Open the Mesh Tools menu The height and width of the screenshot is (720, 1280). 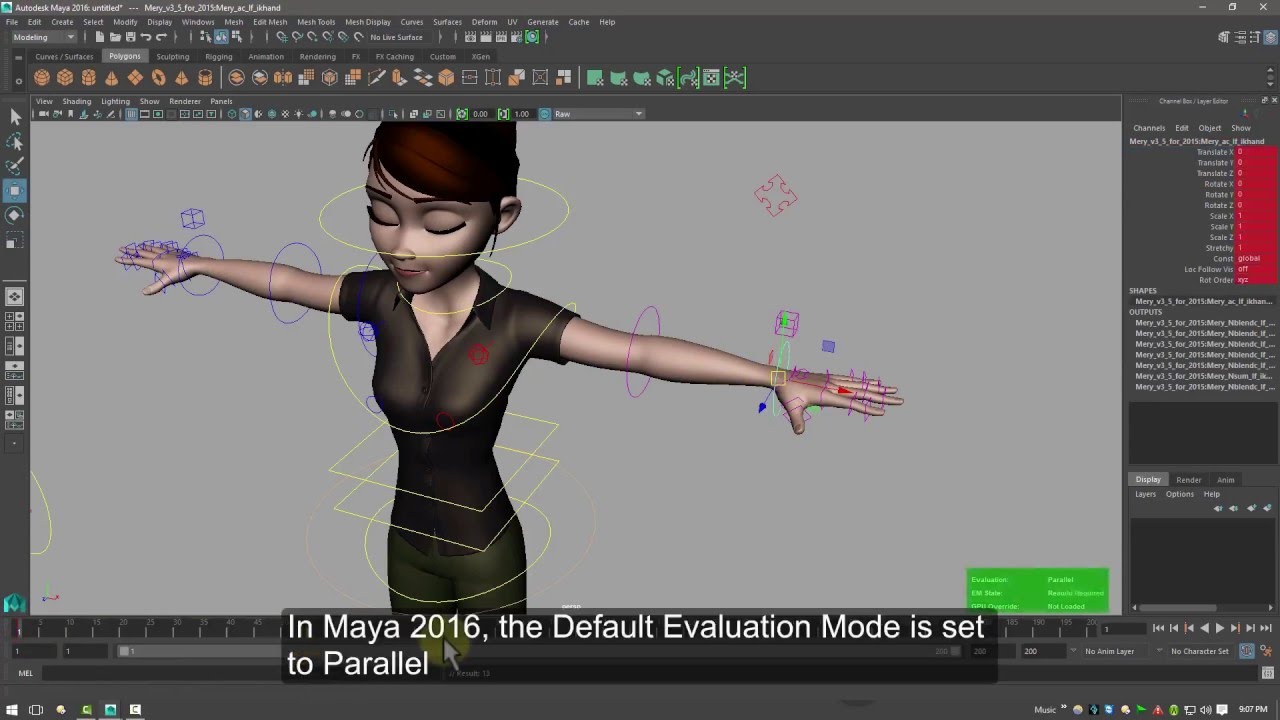pos(316,22)
